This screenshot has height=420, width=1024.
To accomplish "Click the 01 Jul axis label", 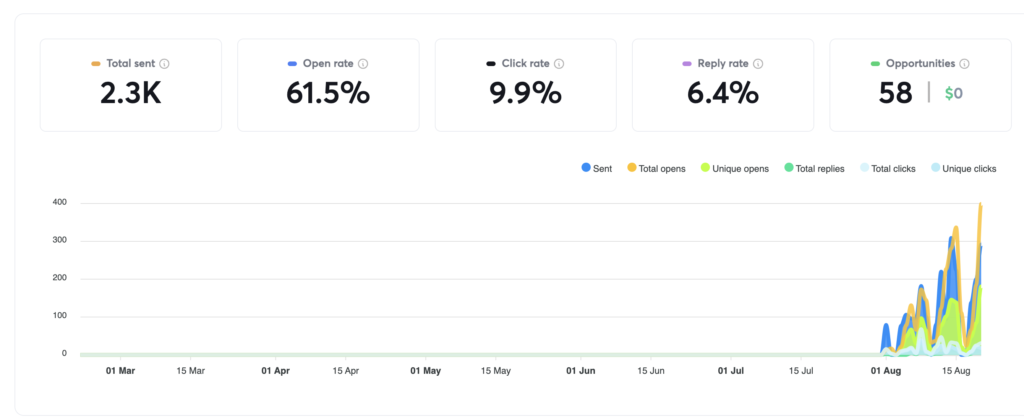I will tap(731, 371).
